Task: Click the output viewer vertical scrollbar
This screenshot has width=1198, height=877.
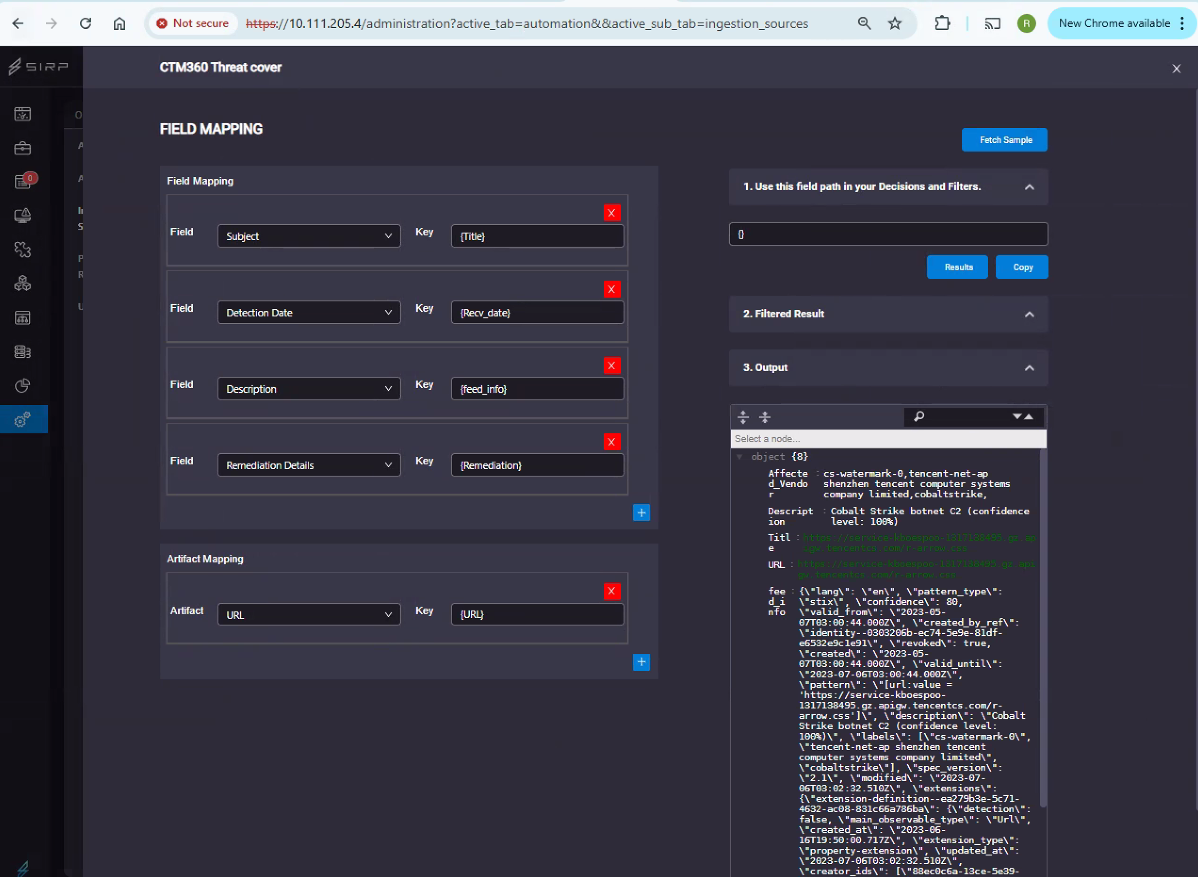Action: (x=1042, y=626)
